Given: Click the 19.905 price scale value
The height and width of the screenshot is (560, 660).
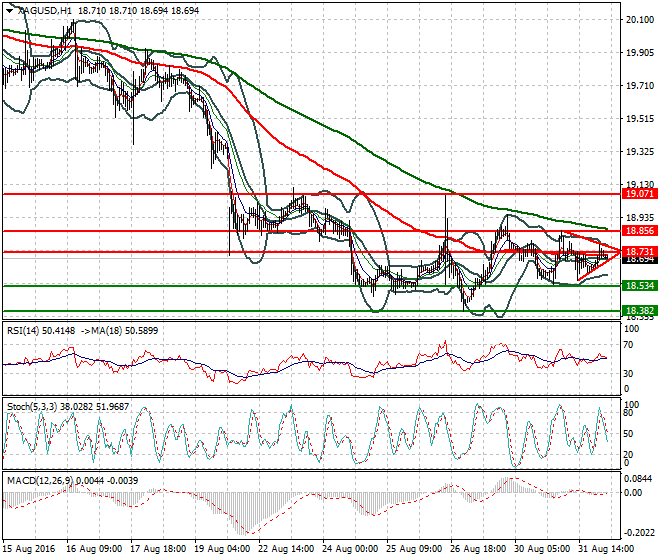Looking at the screenshot, I should (640, 53).
